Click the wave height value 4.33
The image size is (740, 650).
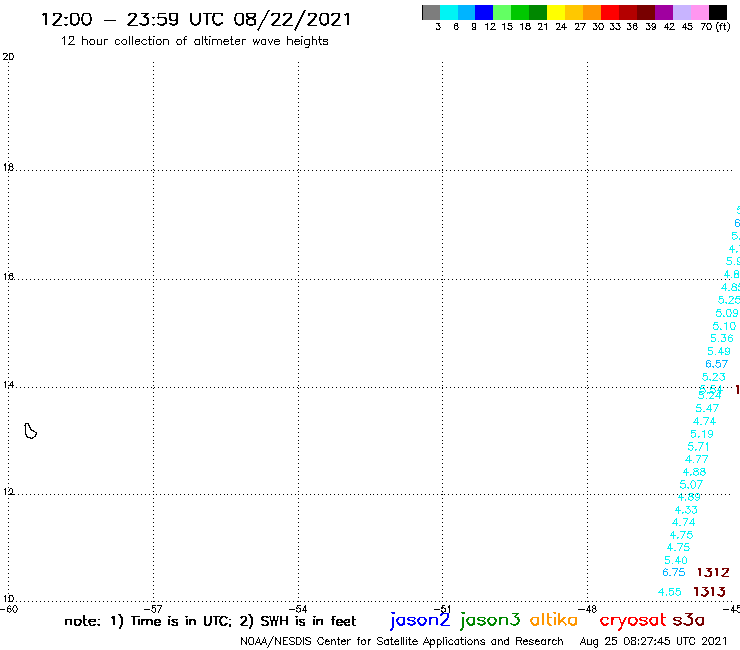[686, 510]
